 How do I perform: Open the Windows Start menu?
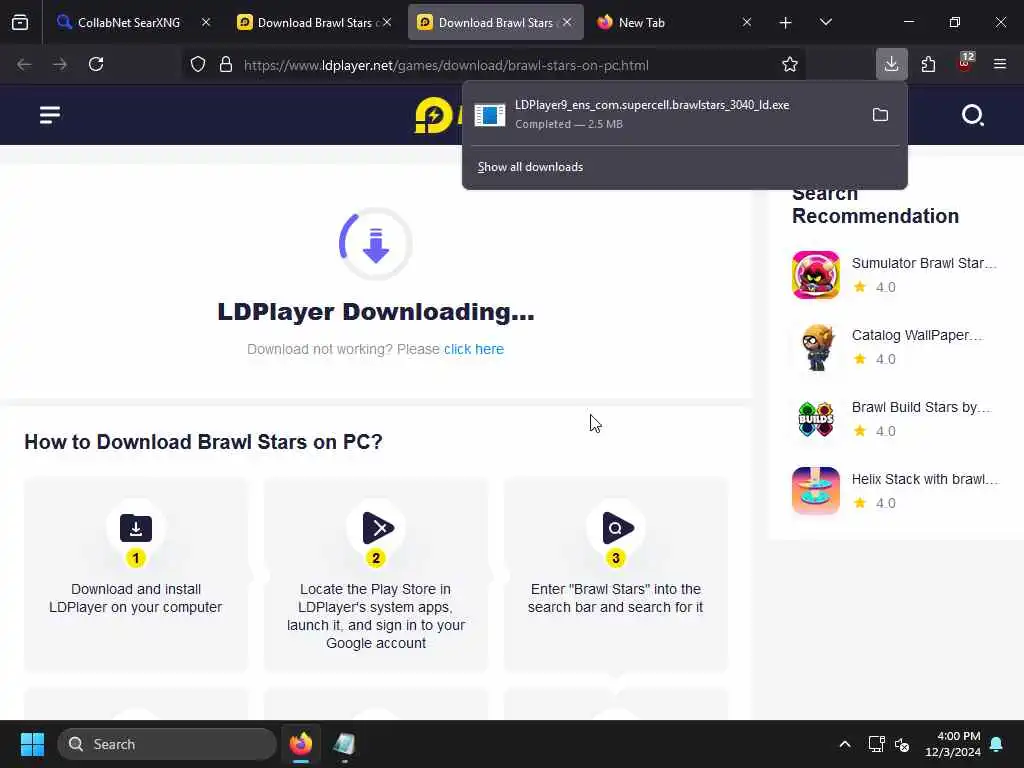[32, 744]
